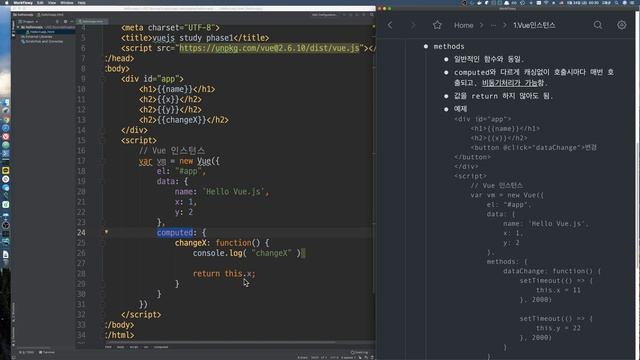640x360 pixels.
Task: Open the settings gear in the Project panel
Action: coord(65,22)
